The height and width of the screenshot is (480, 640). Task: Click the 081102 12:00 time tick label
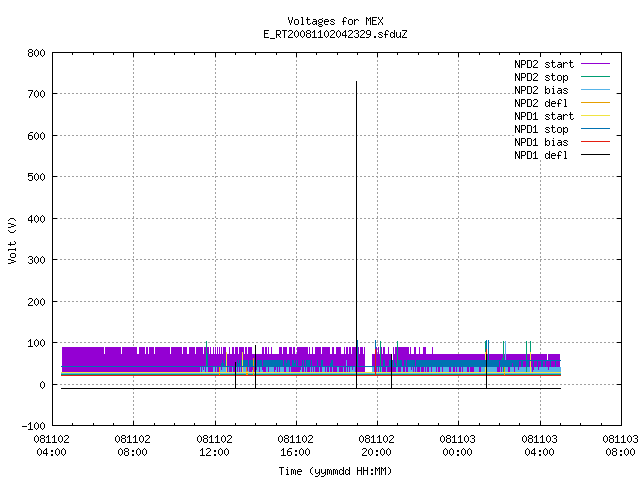pyautogui.click(x=214, y=446)
